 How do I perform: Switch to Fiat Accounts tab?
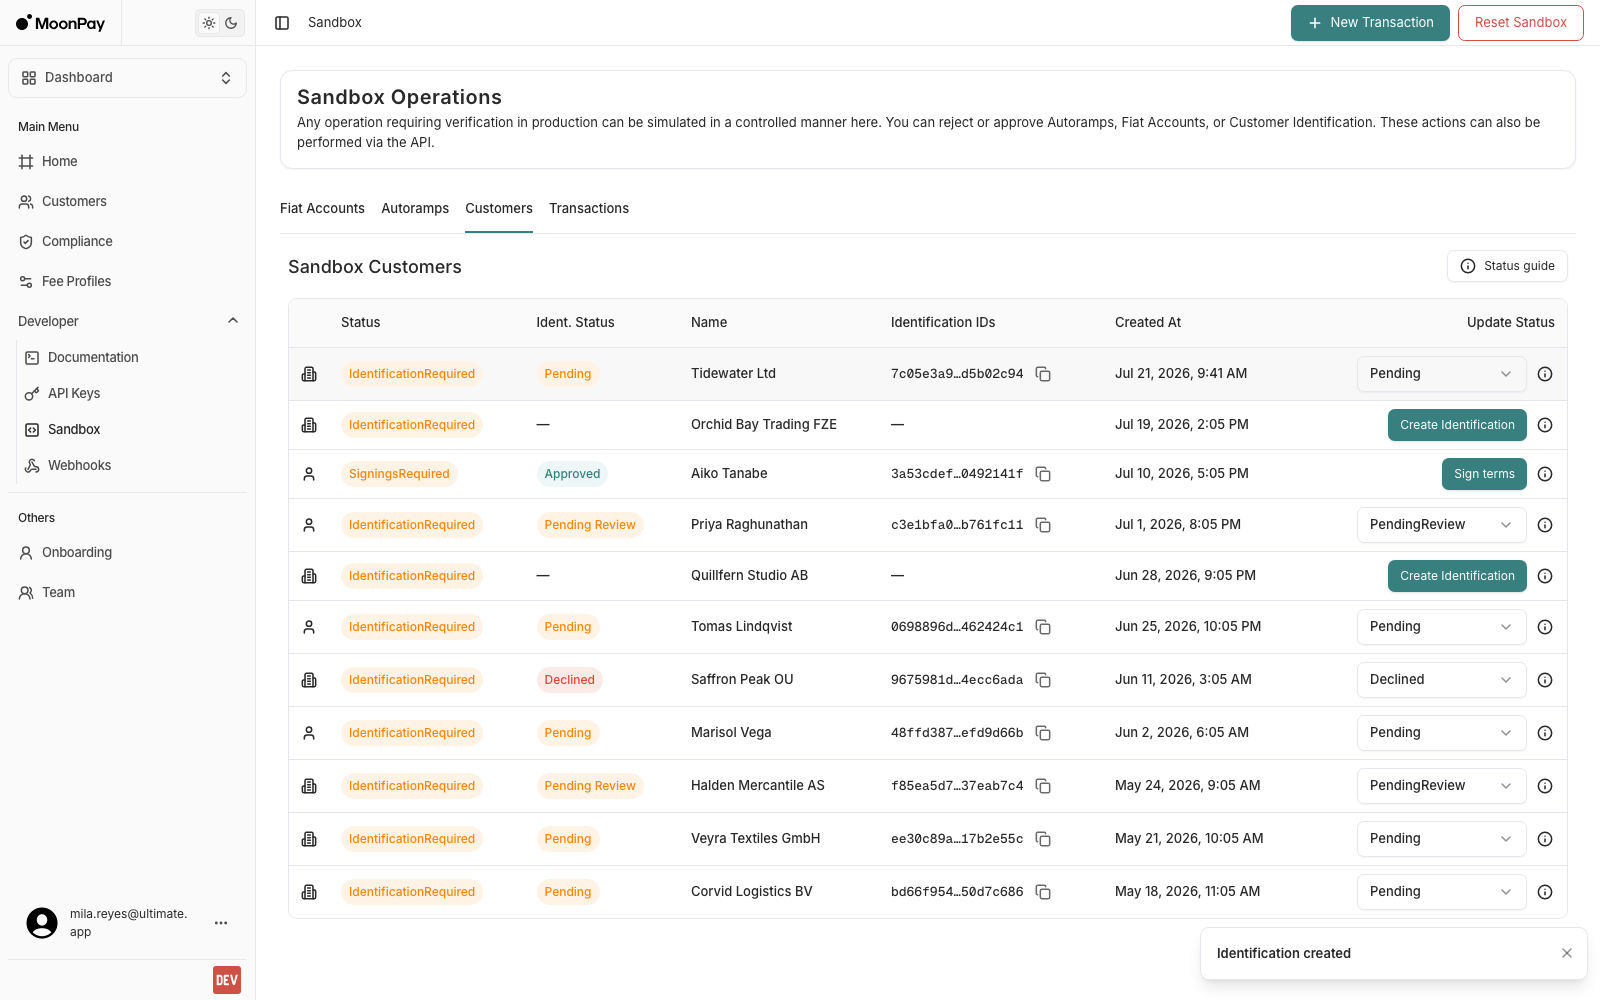click(322, 208)
